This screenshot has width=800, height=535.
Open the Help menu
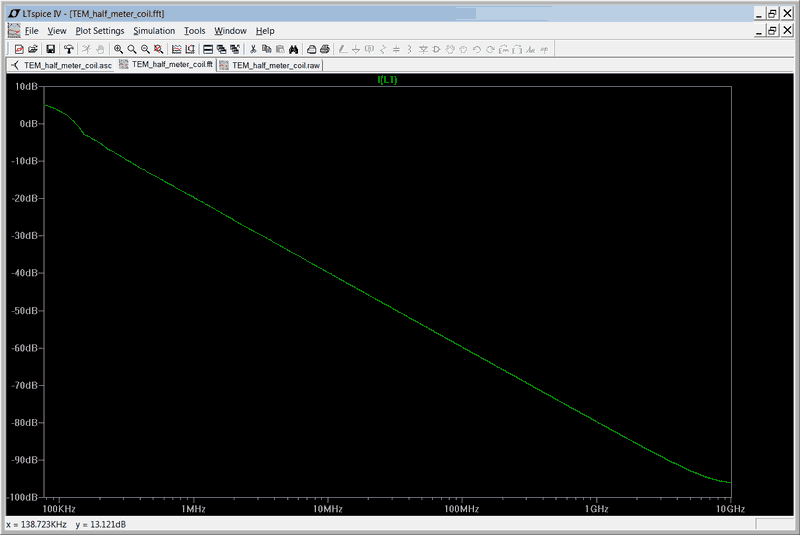point(265,31)
